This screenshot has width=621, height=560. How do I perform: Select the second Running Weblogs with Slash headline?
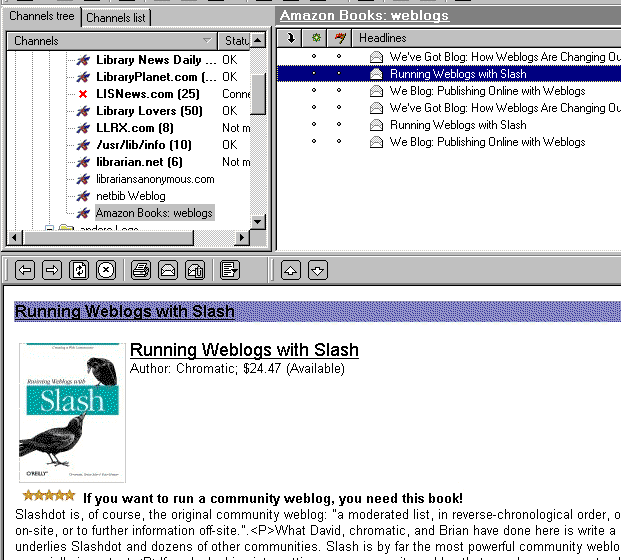pos(458,125)
